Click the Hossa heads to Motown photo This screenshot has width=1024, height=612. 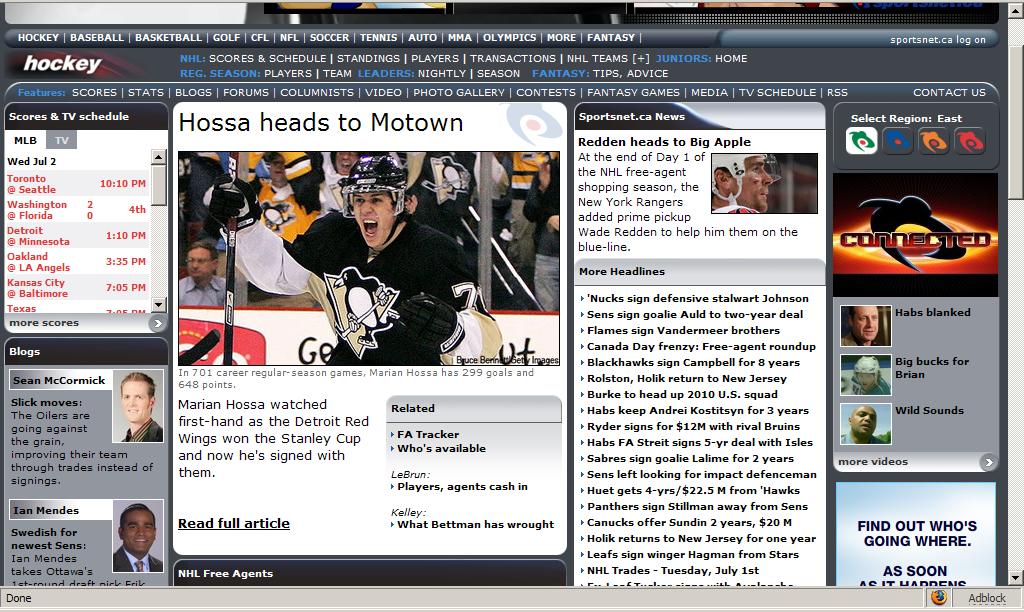coord(369,259)
